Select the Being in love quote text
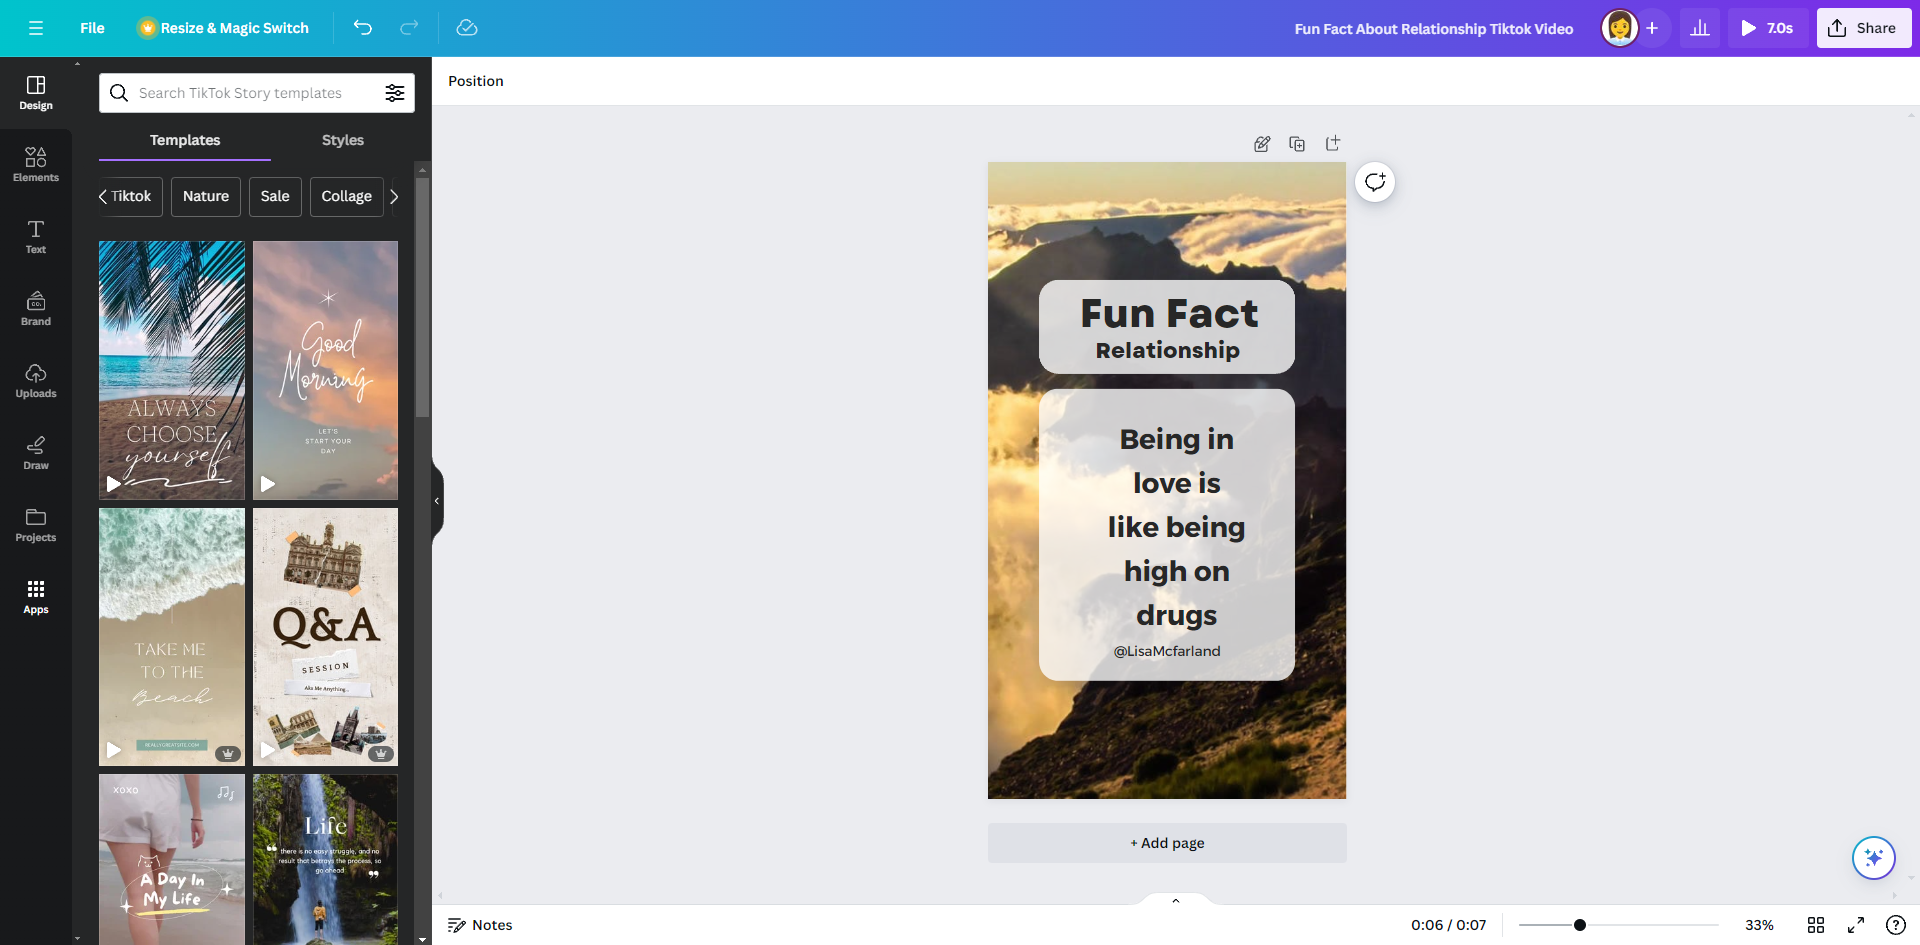 pos(1176,527)
